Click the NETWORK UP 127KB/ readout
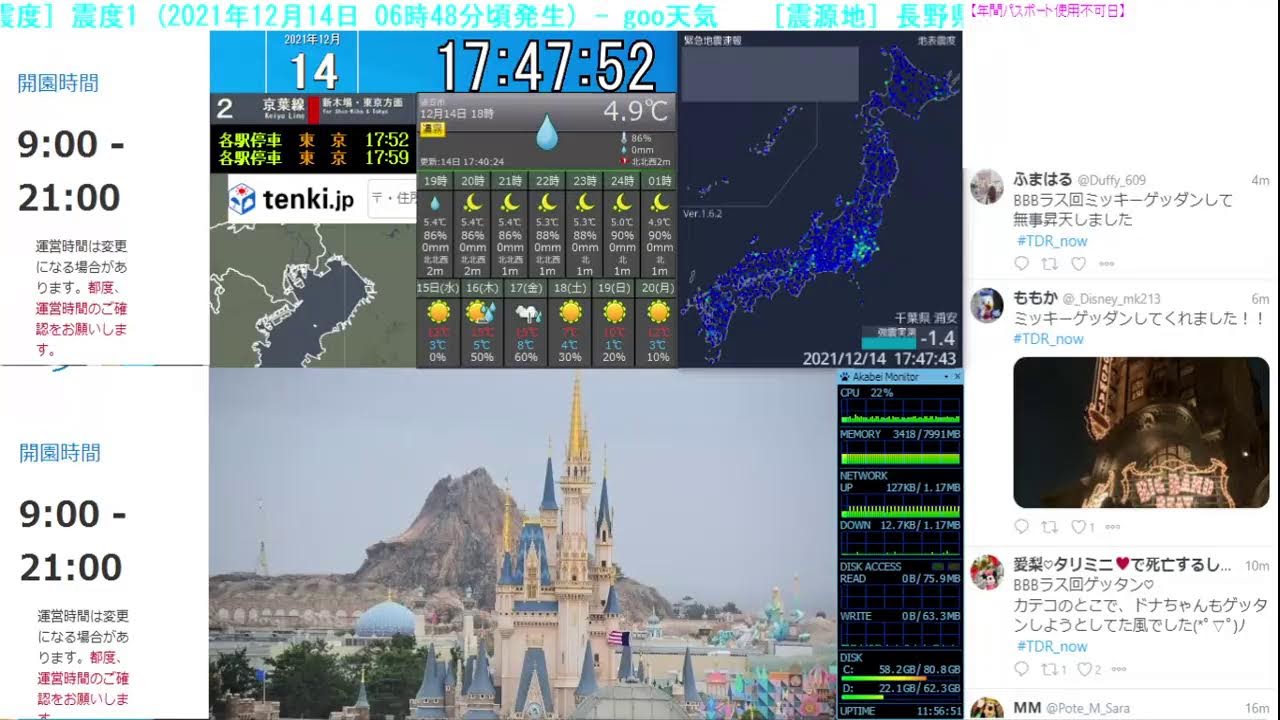Image resolution: width=1280 pixels, height=720 pixels. [x=900, y=489]
